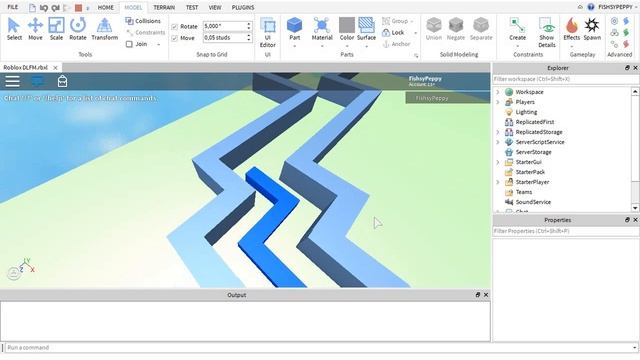Expand the StarterPlayer node
The height and width of the screenshot is (360, 640).
[498, 182]
